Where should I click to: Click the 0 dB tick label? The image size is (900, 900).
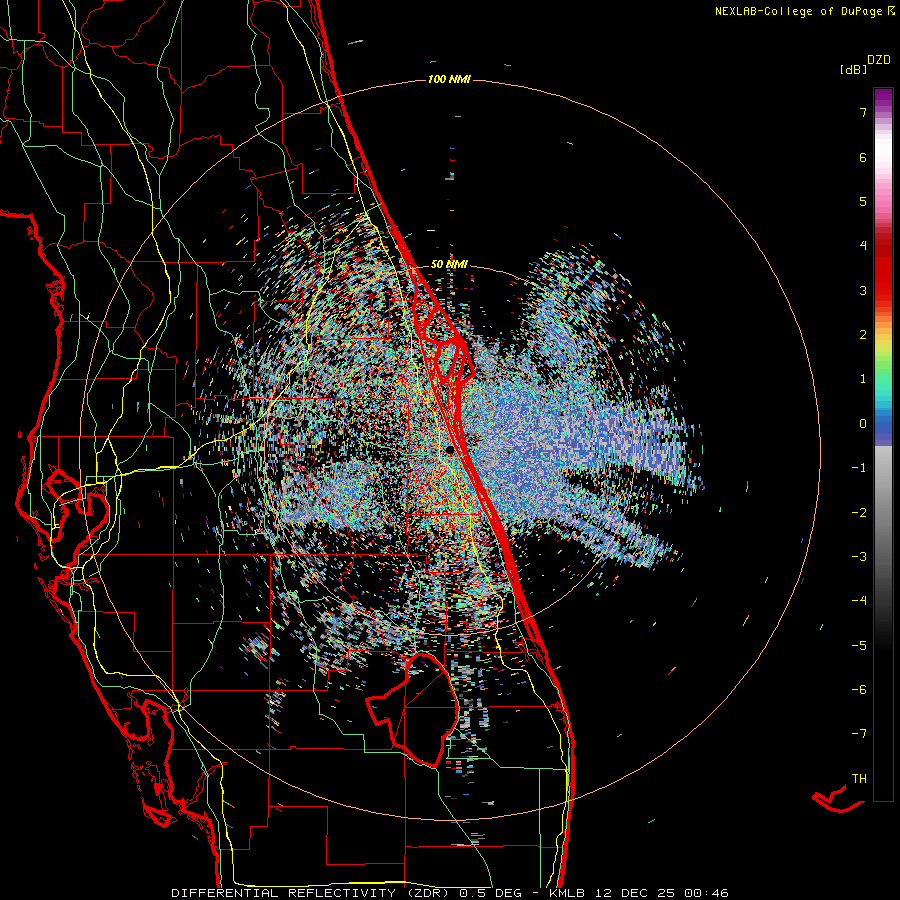point(863,424)
